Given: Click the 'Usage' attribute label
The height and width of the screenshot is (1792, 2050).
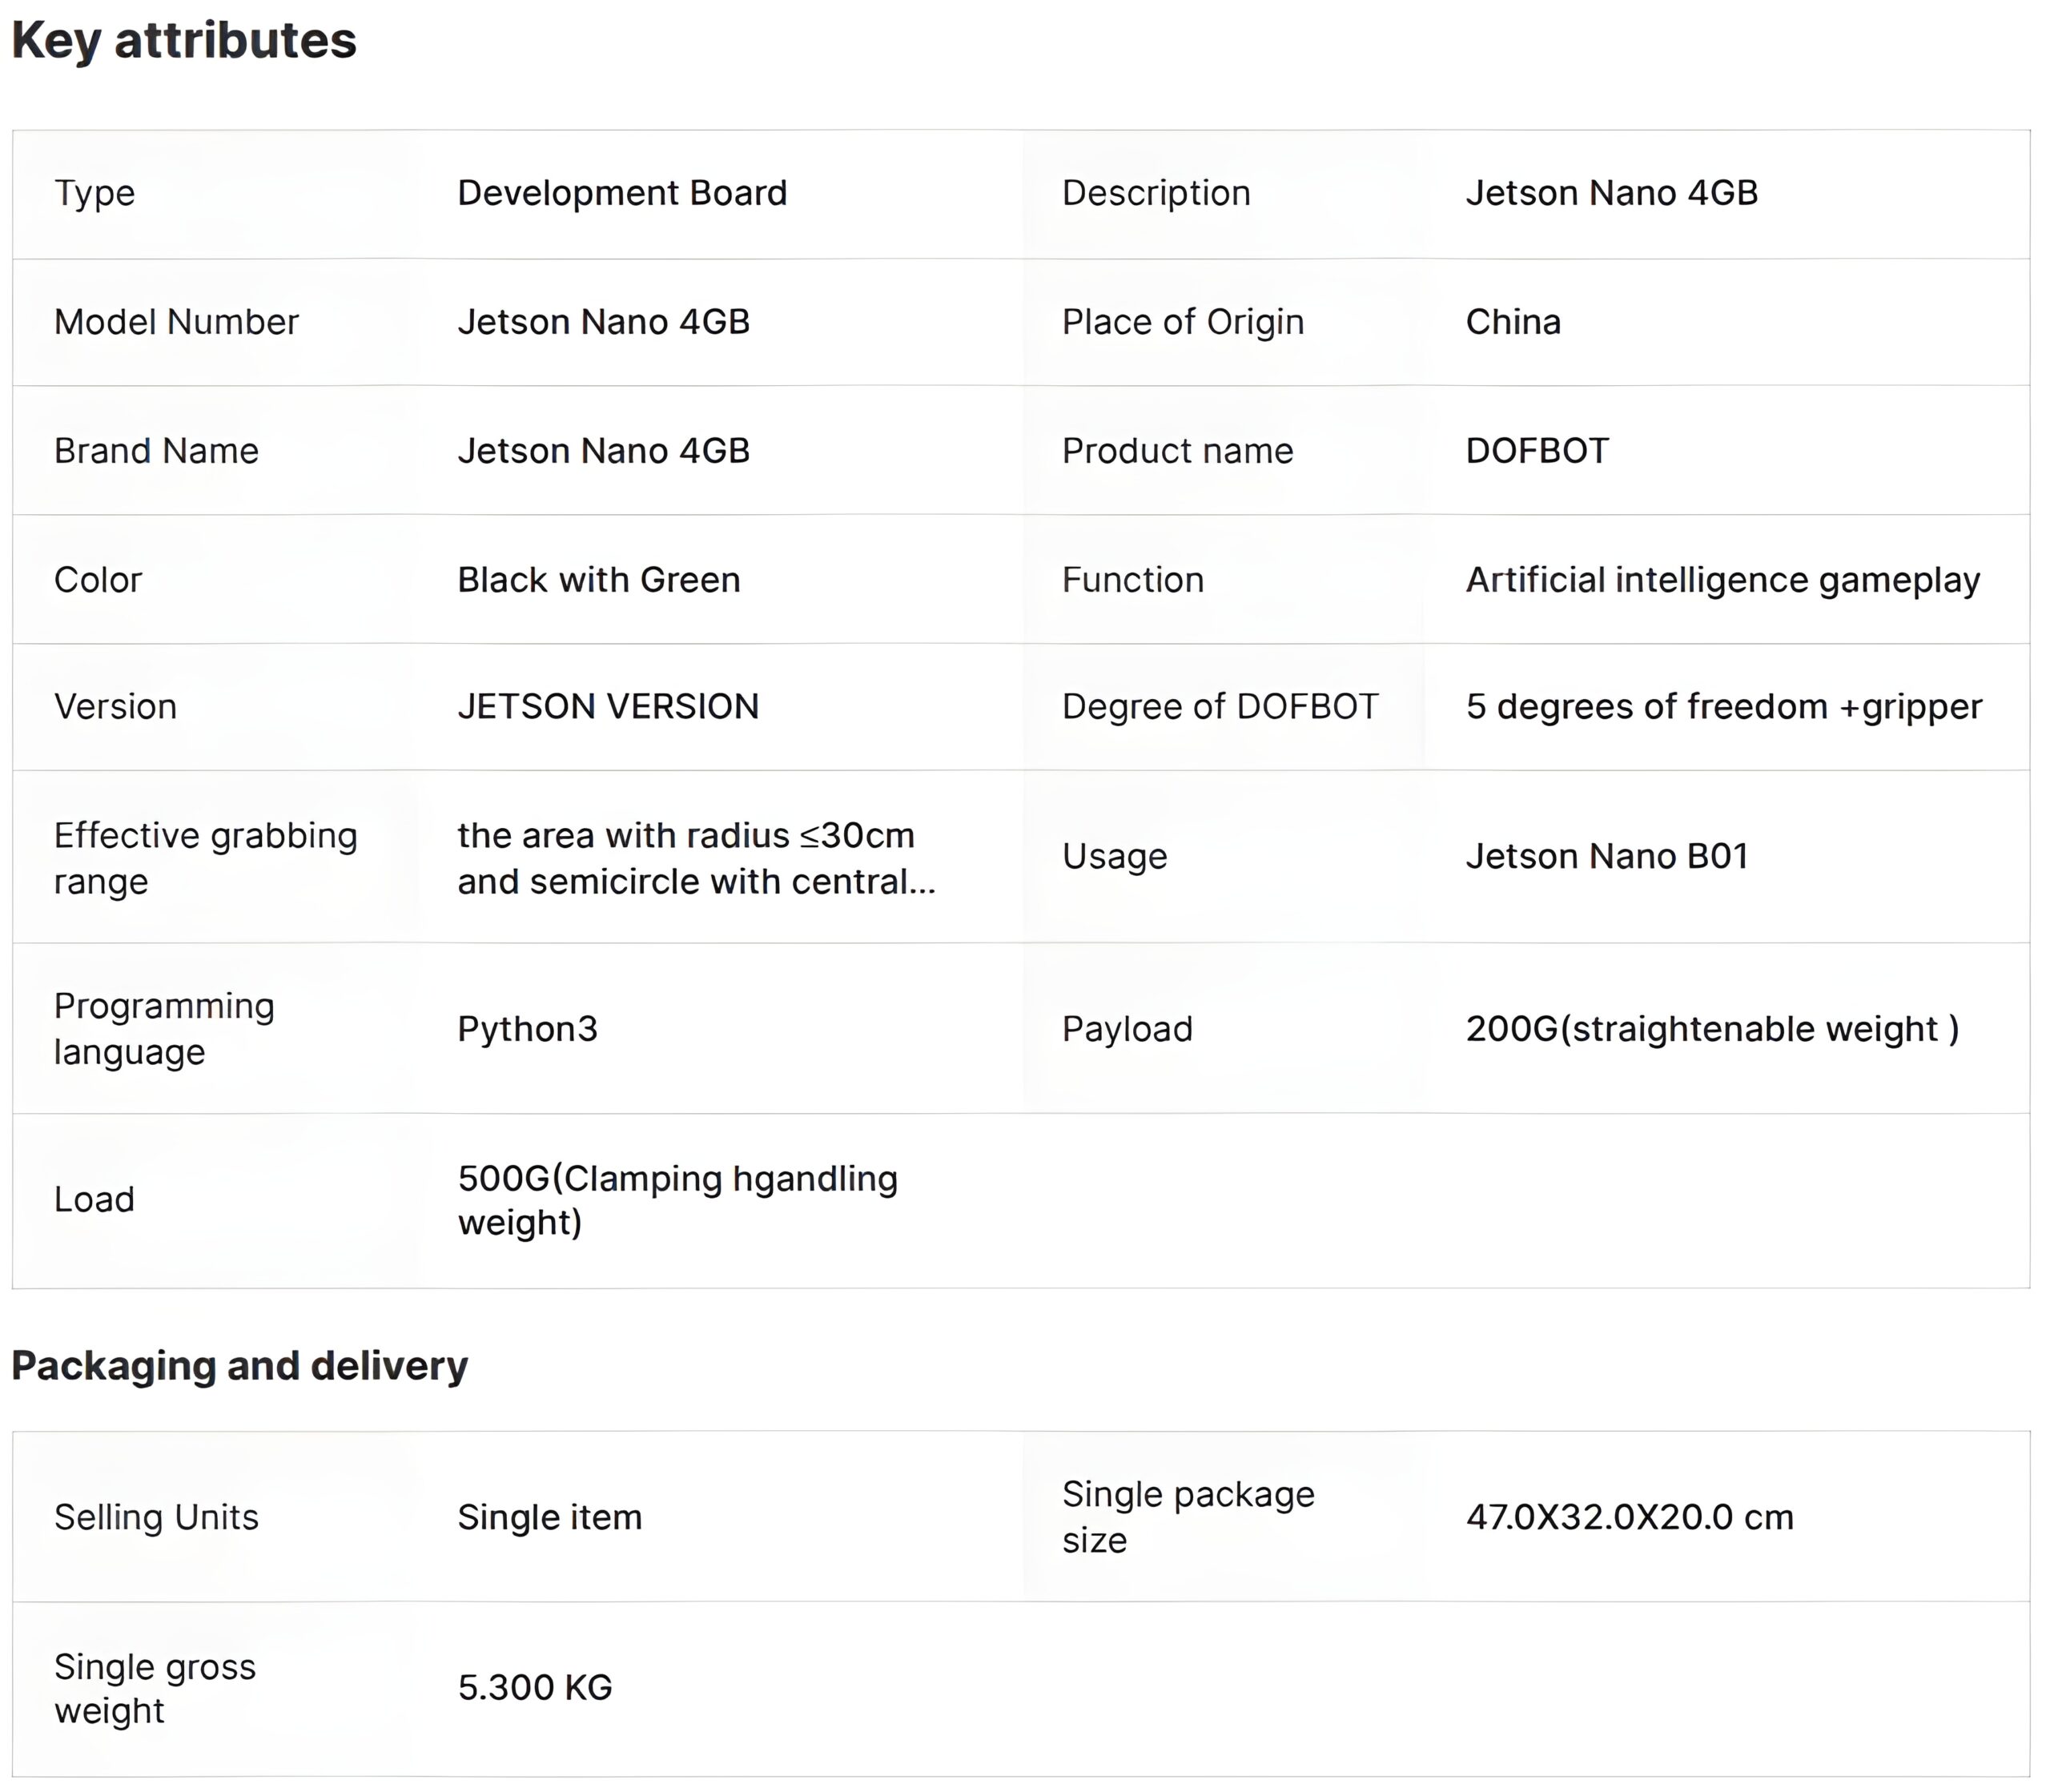Looking at the screenshot, I should pos(1114,857).
